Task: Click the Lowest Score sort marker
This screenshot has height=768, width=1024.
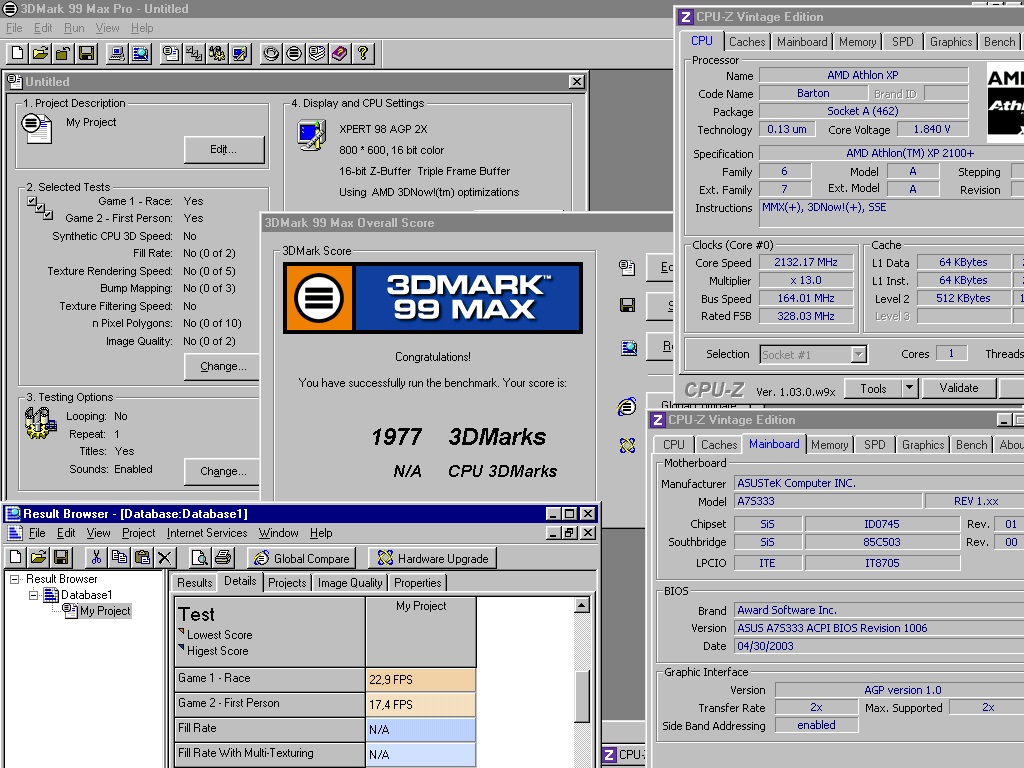Action: pos(181,632)
